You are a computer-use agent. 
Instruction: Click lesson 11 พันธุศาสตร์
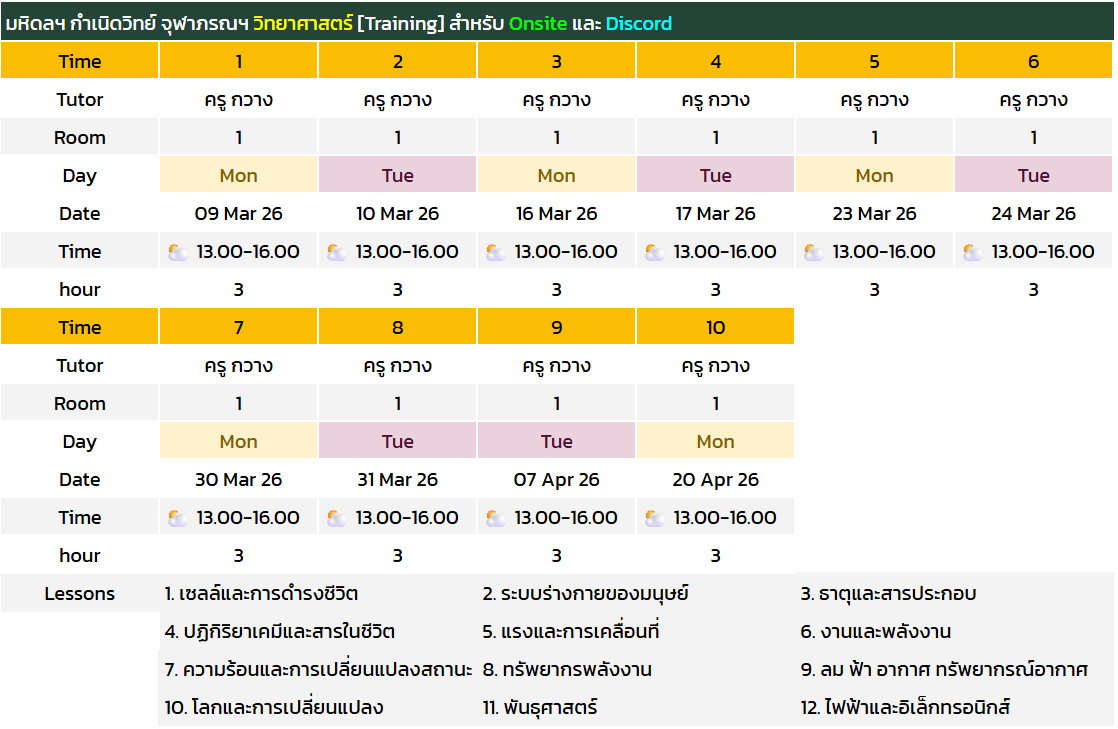pyautogui.click(x=540, y=708)
